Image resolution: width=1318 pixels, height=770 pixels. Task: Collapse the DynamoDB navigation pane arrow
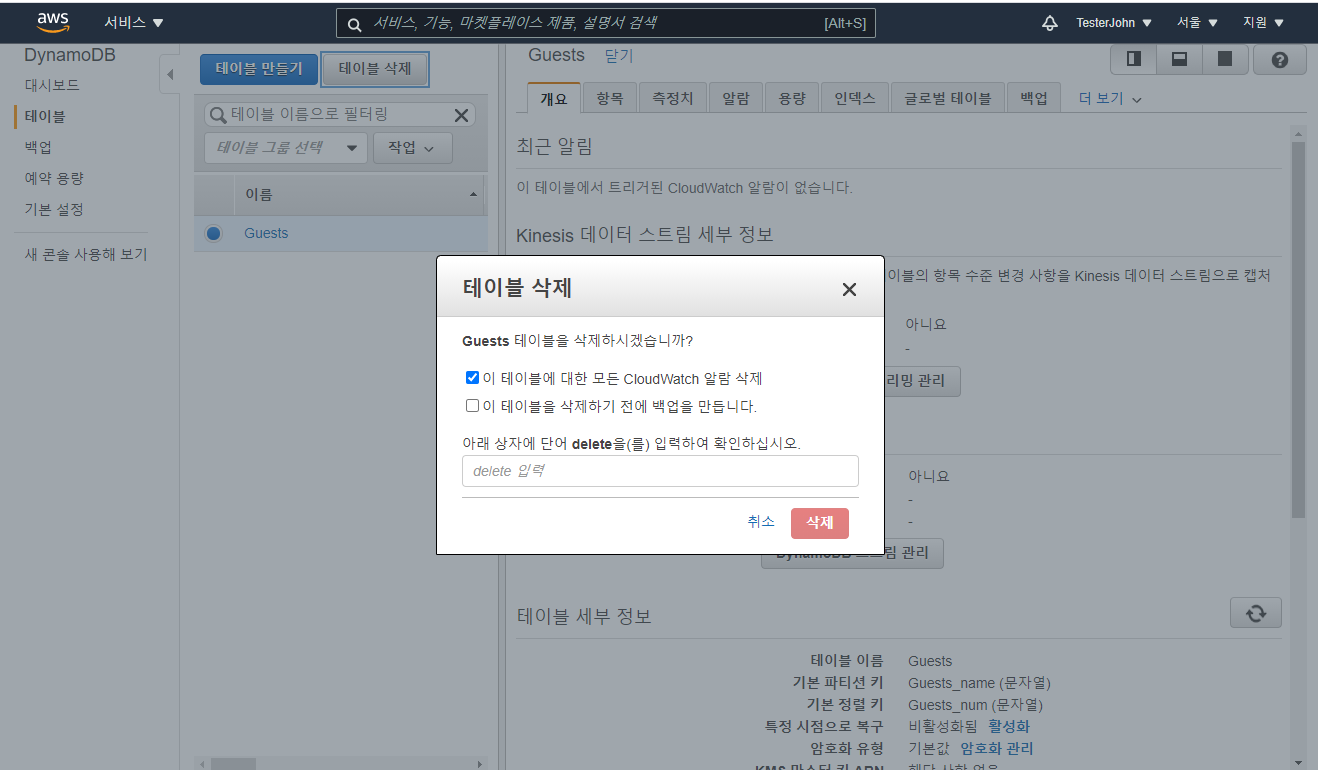pos(169,74)
